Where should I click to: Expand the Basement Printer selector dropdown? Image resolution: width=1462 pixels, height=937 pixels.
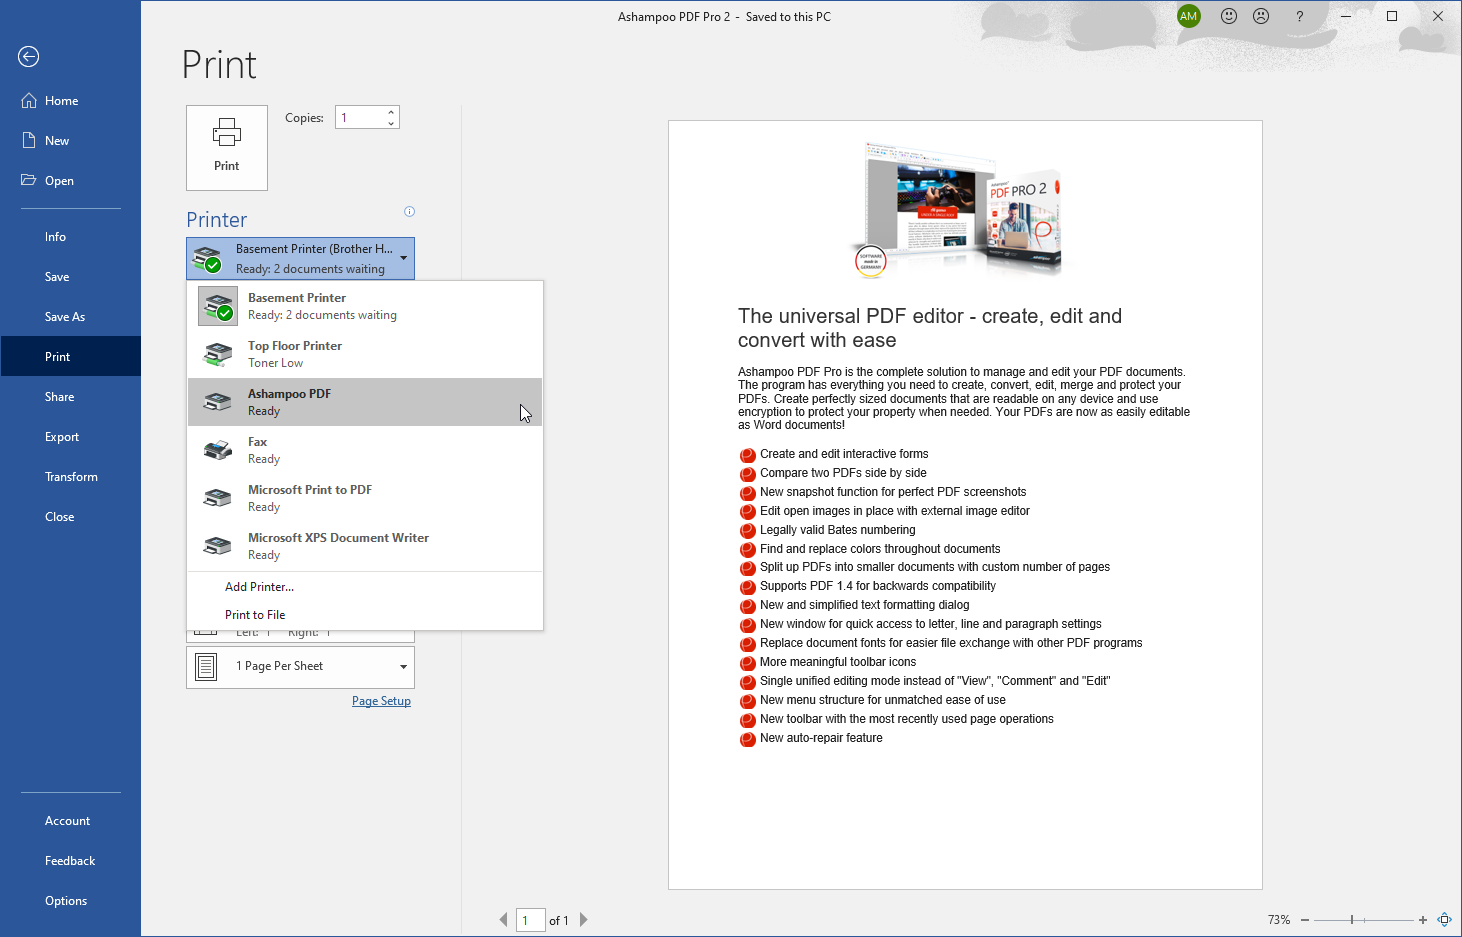pos(300,259)
